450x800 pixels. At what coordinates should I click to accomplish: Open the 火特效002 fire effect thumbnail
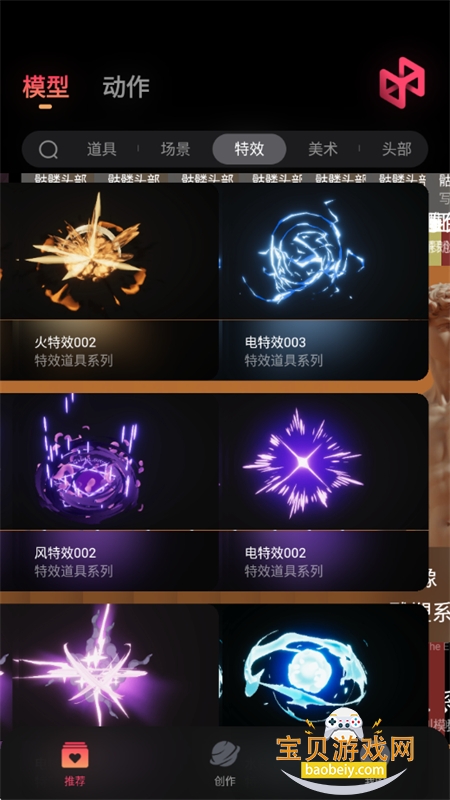click(109, 252)
